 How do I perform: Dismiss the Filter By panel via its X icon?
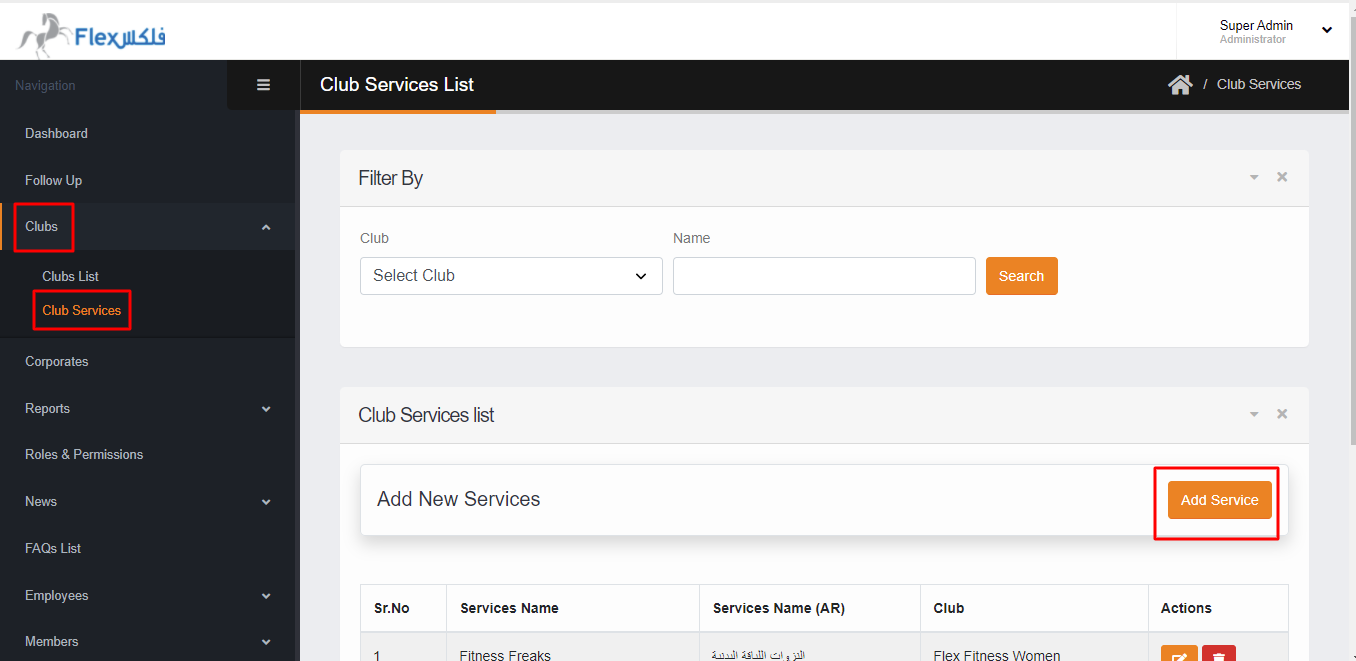(1281, 176)
